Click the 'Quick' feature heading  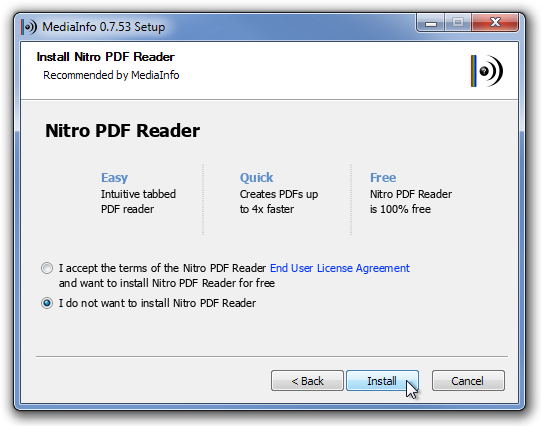(x=256, y=178)
